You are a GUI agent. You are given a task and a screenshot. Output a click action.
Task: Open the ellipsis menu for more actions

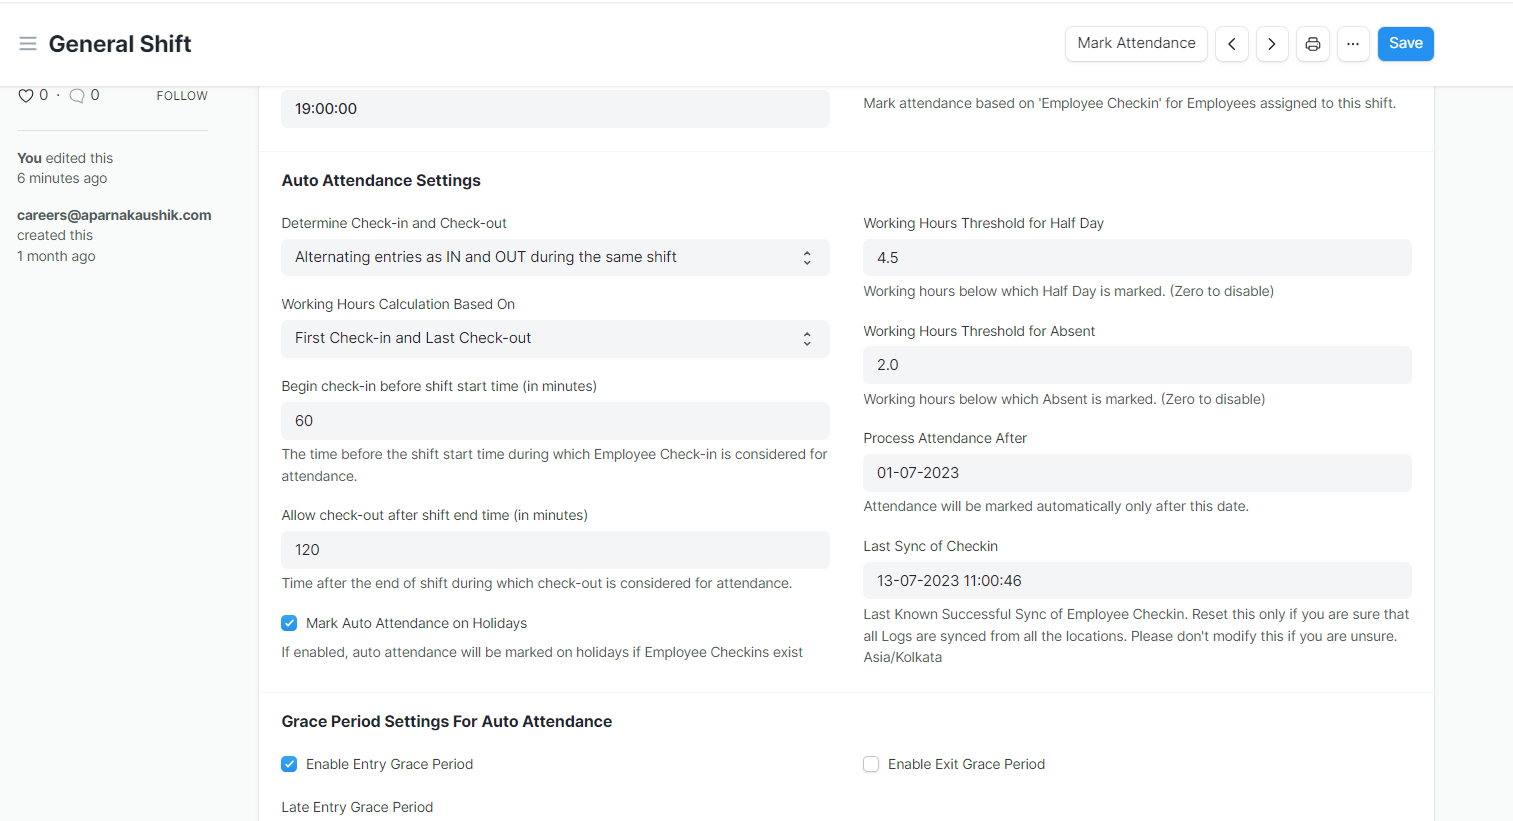pyautogui.click(x=1353, y=43)
